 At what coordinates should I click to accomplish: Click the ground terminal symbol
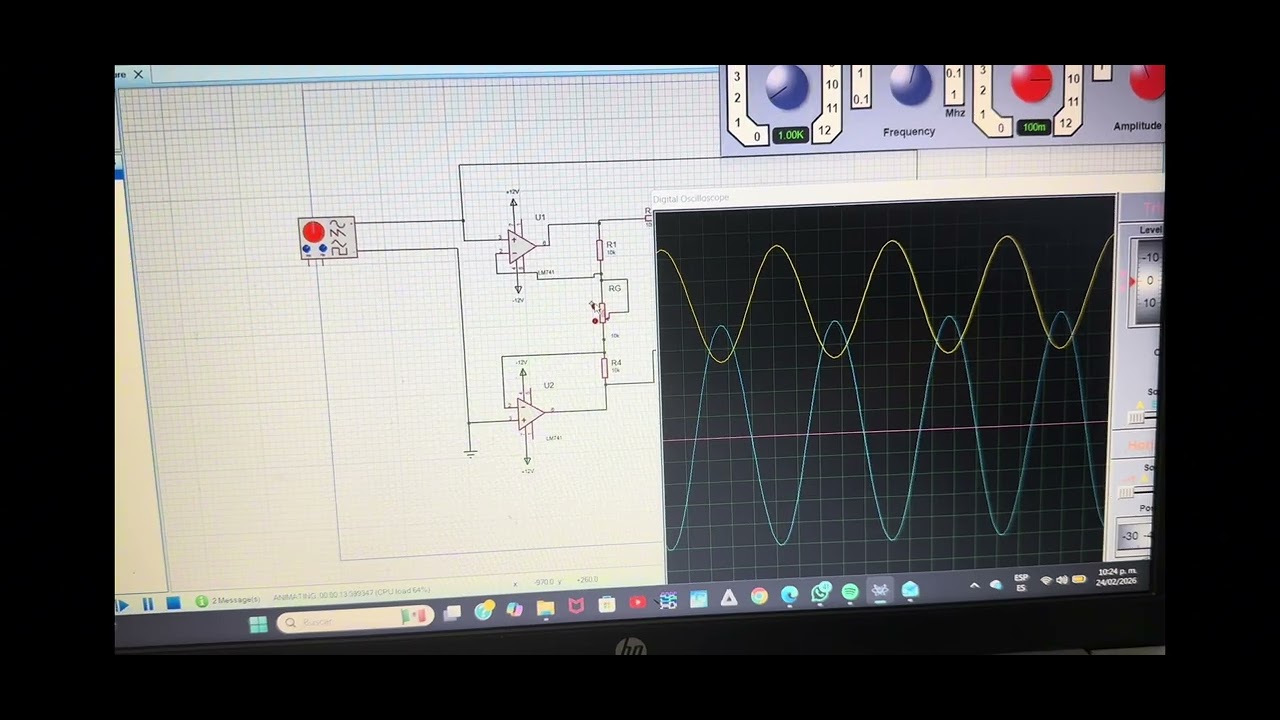(470, 452)
